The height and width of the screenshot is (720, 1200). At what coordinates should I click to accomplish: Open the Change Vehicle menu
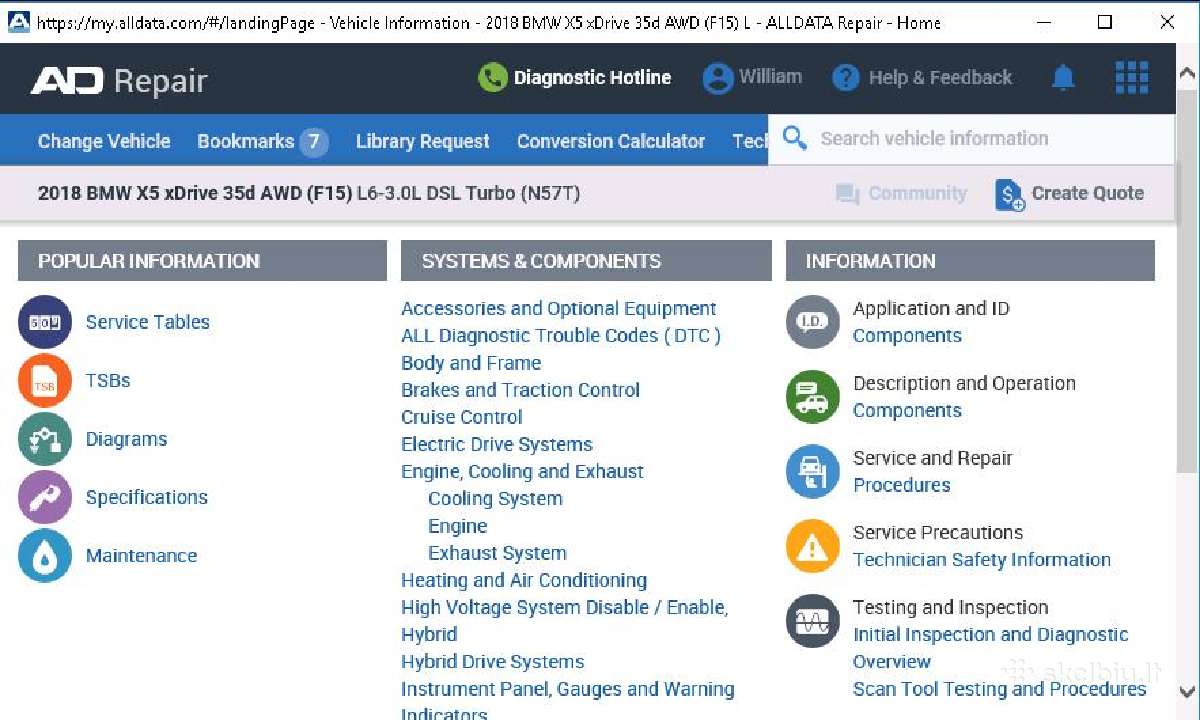(104, 141)
